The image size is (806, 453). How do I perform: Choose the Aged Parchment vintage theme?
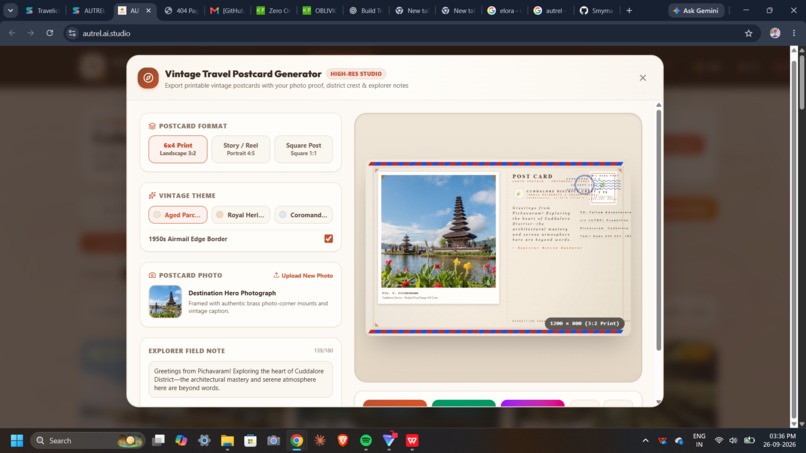click(178, 215)
